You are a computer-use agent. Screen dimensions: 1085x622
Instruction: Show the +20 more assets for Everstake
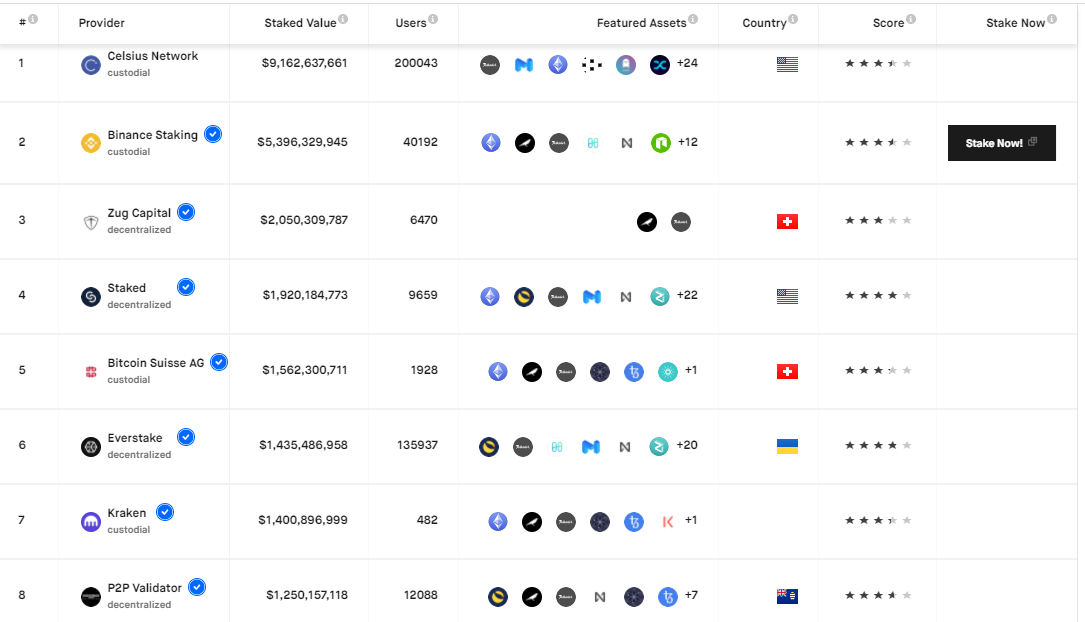(687, 445)
